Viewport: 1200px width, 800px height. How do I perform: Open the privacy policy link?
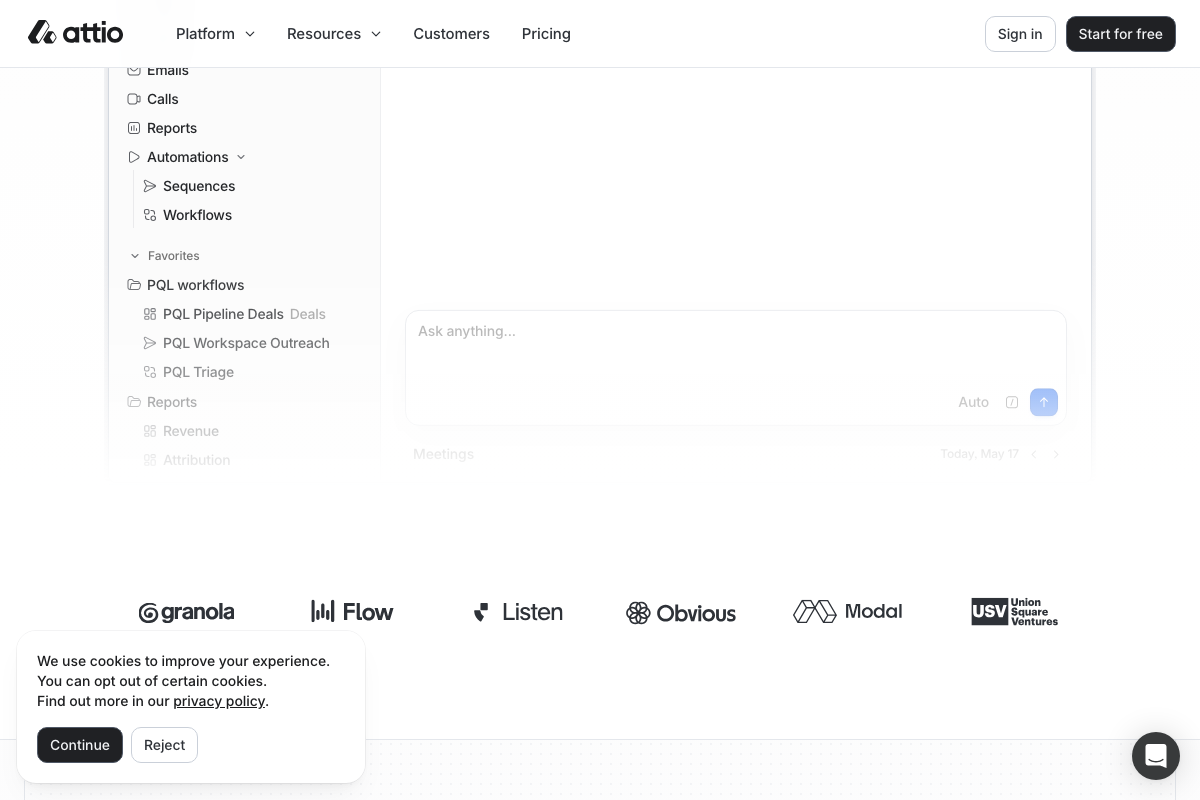[219, 701]
